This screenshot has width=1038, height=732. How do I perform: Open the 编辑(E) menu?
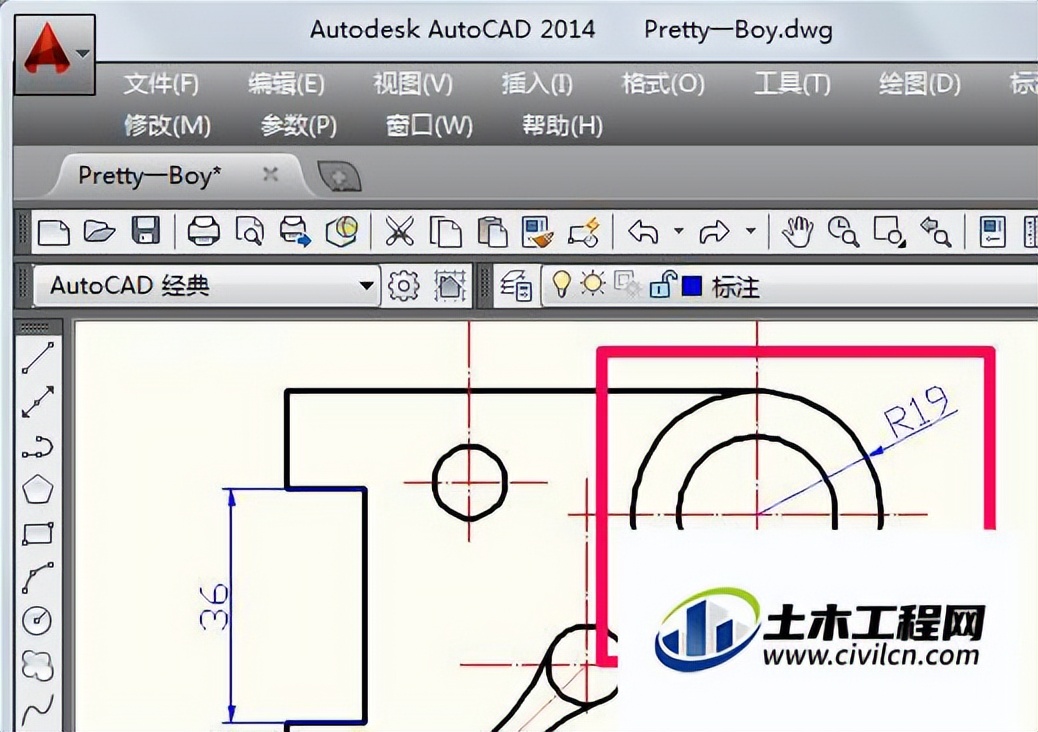pyautogui.click(x=287, y=84)
